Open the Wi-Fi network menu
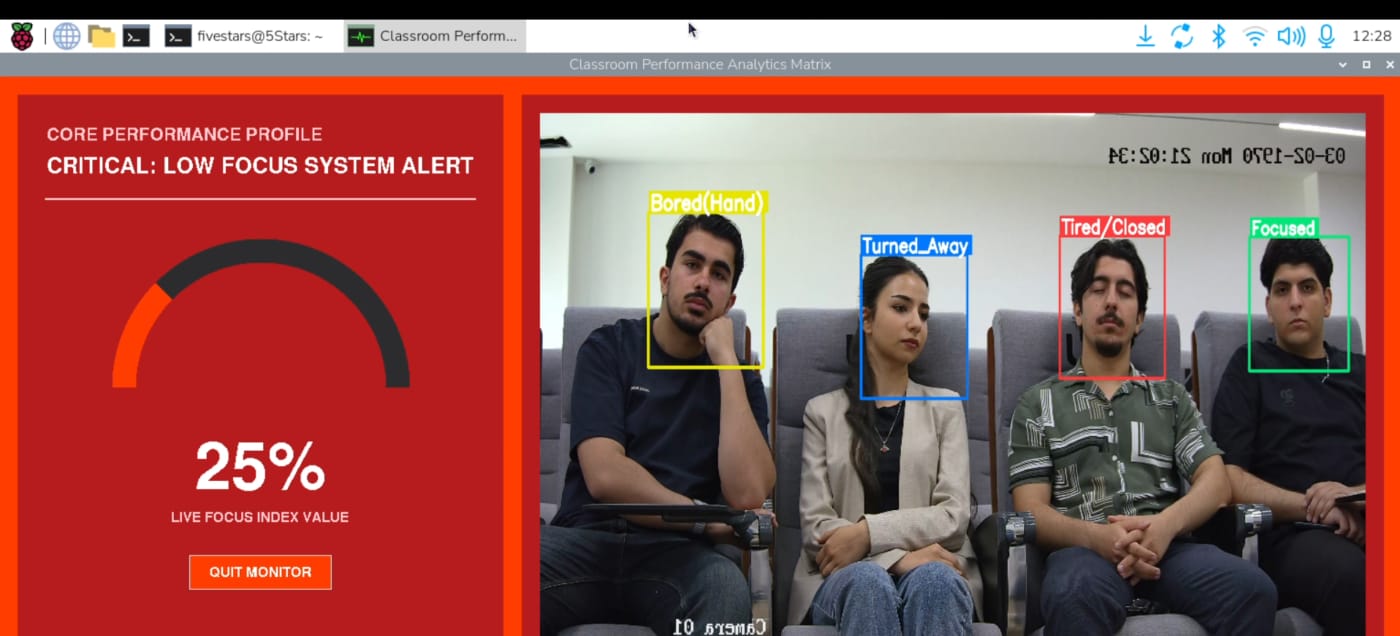 point(1254,37)
